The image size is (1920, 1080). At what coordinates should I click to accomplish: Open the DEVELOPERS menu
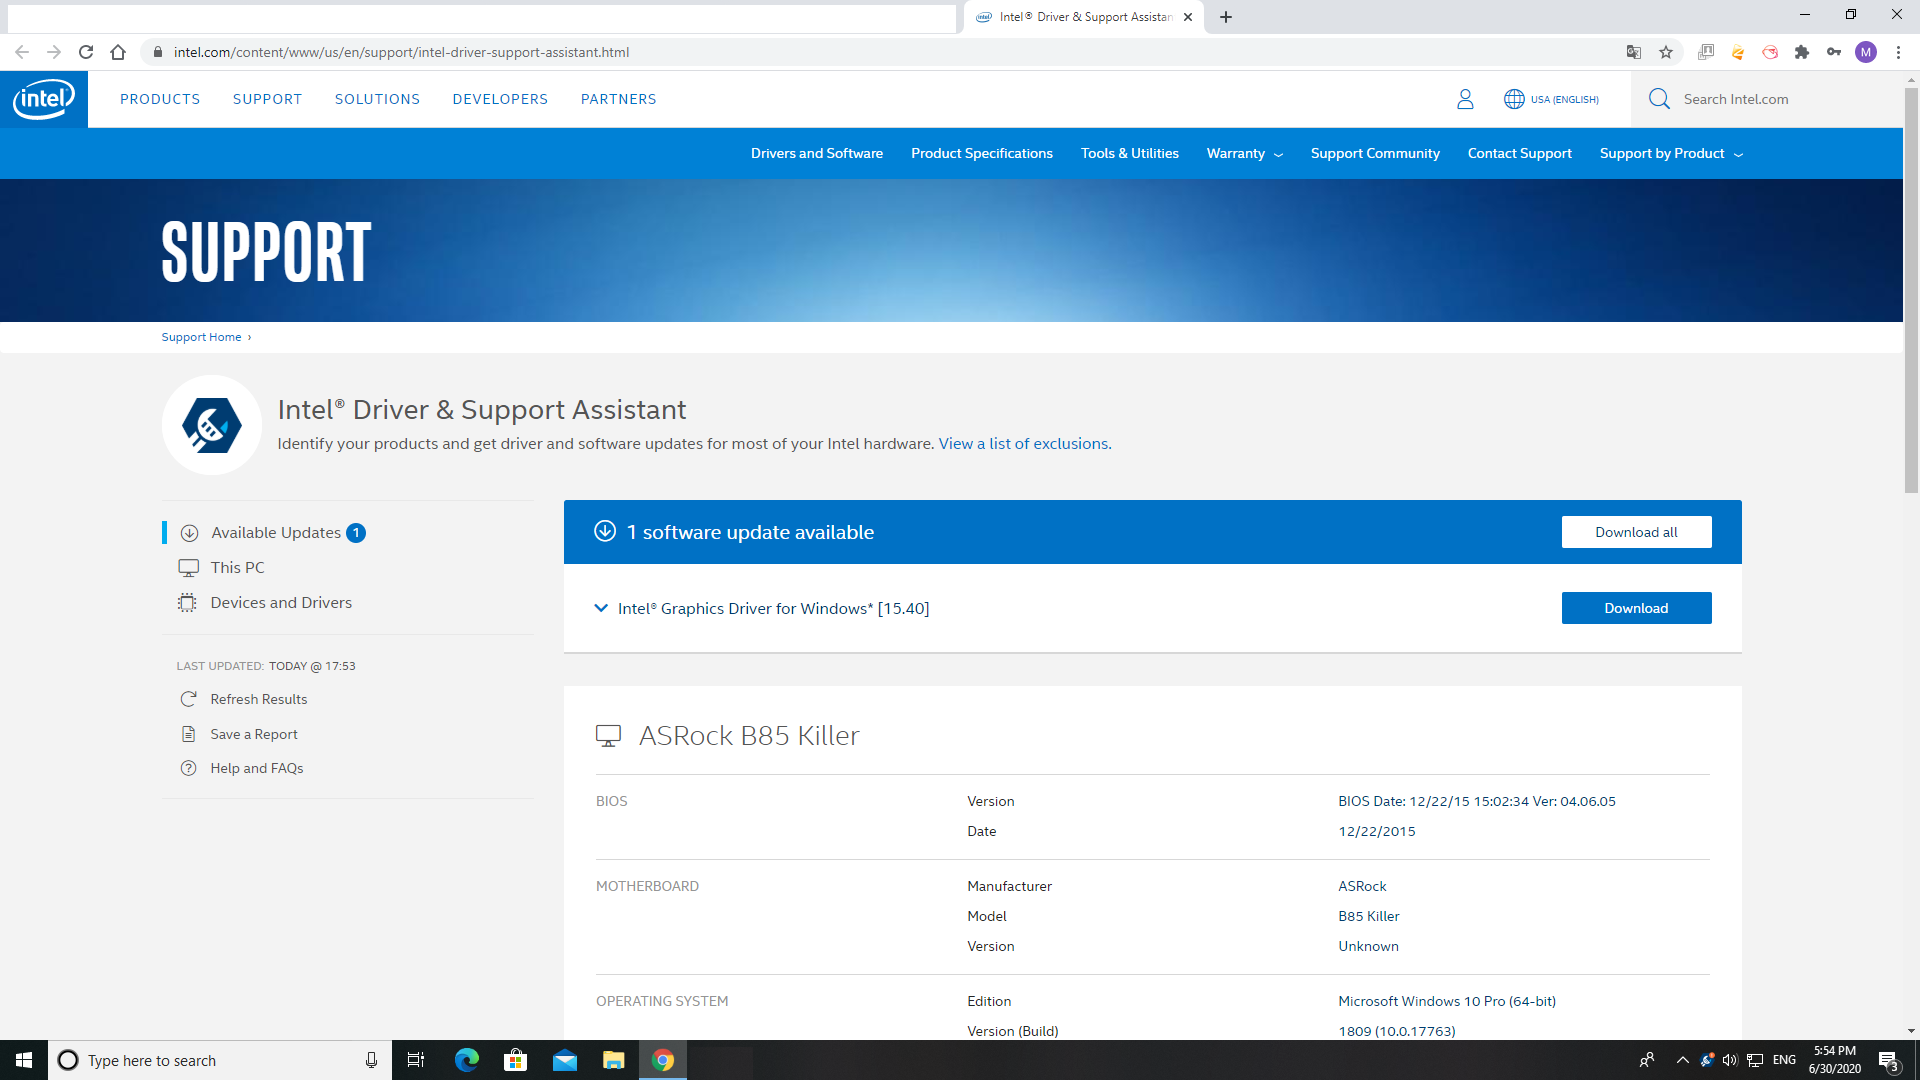tap(500, 99)
